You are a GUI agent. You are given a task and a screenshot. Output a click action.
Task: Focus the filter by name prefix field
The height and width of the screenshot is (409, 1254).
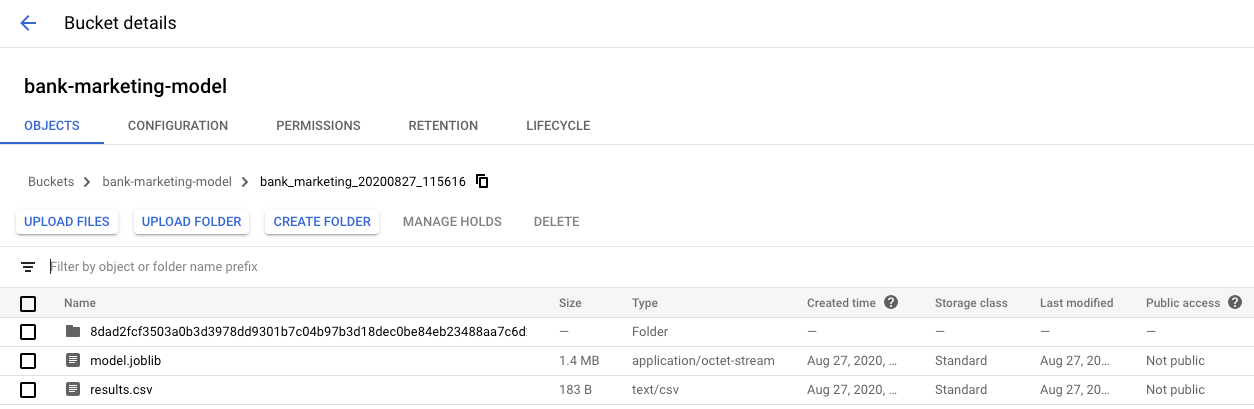(300, 267)
